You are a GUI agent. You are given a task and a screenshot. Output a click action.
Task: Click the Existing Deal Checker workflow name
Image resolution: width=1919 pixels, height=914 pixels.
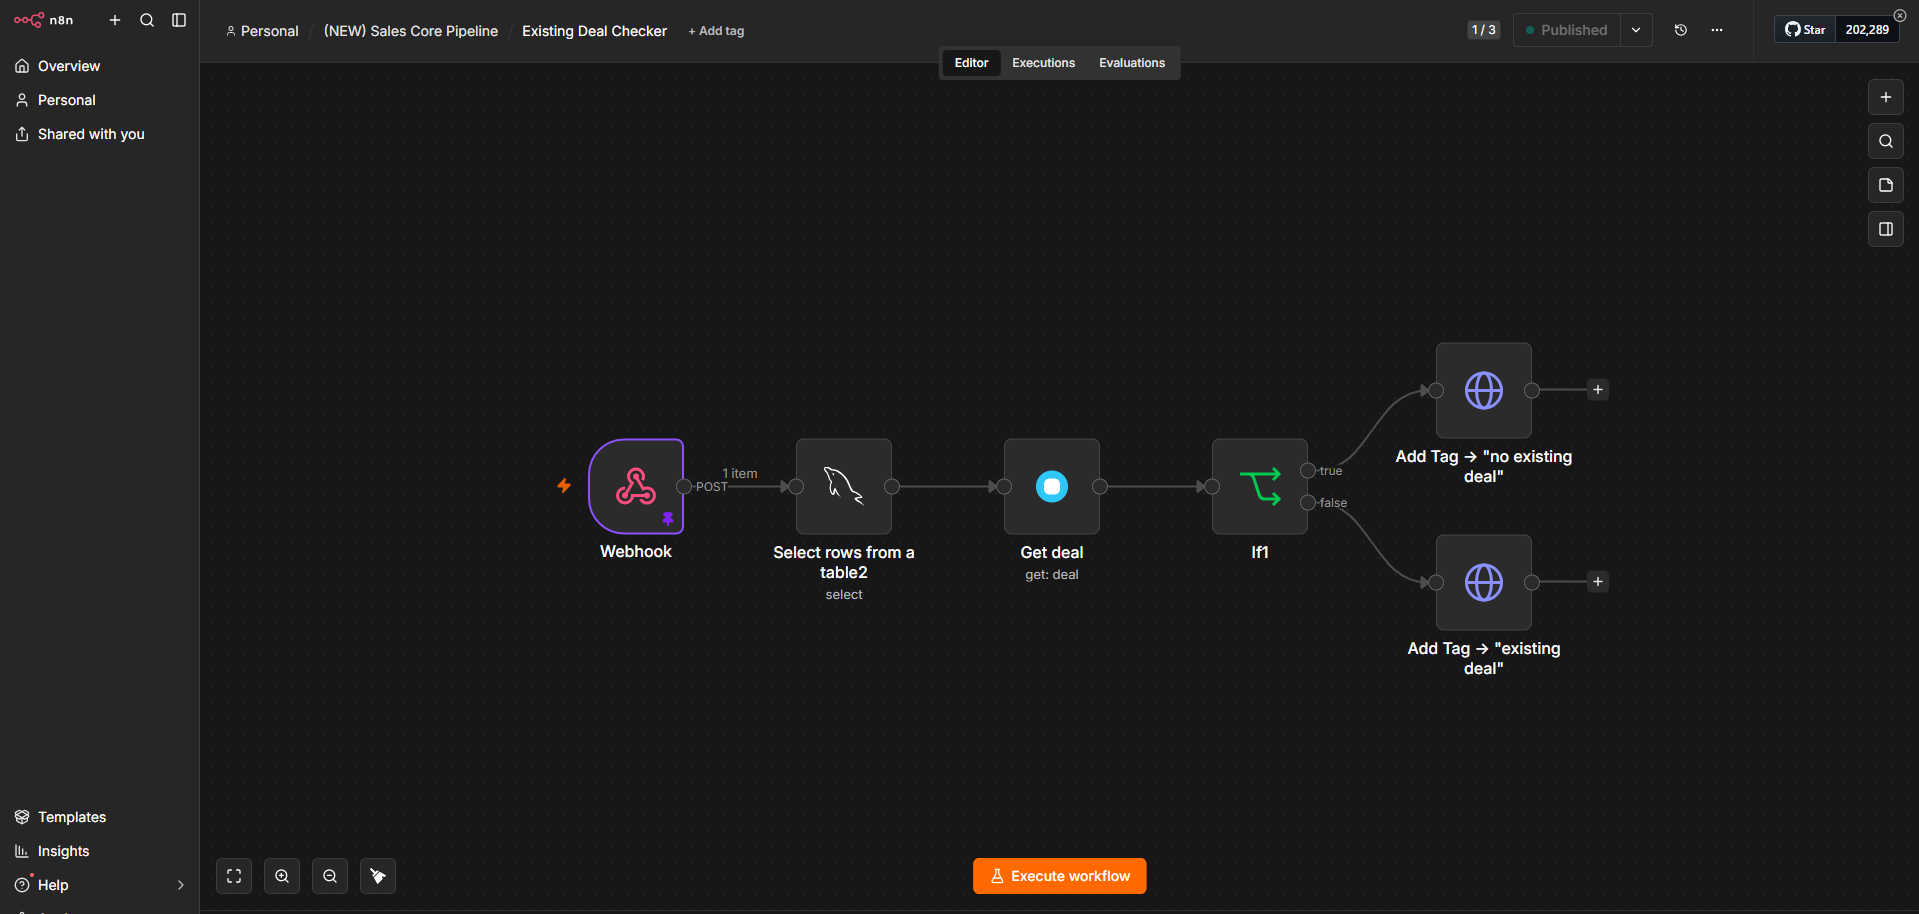coord(594,31)
